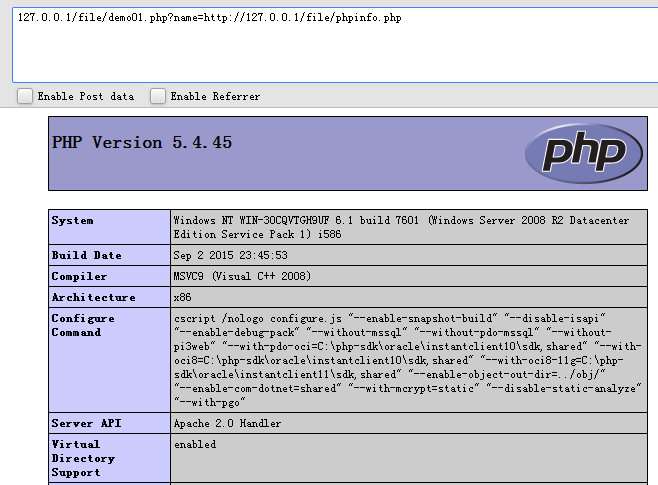Tick the Enable Referrer checkbox
658x485 pixels.
pyautogui.click(x=158, y=96)
